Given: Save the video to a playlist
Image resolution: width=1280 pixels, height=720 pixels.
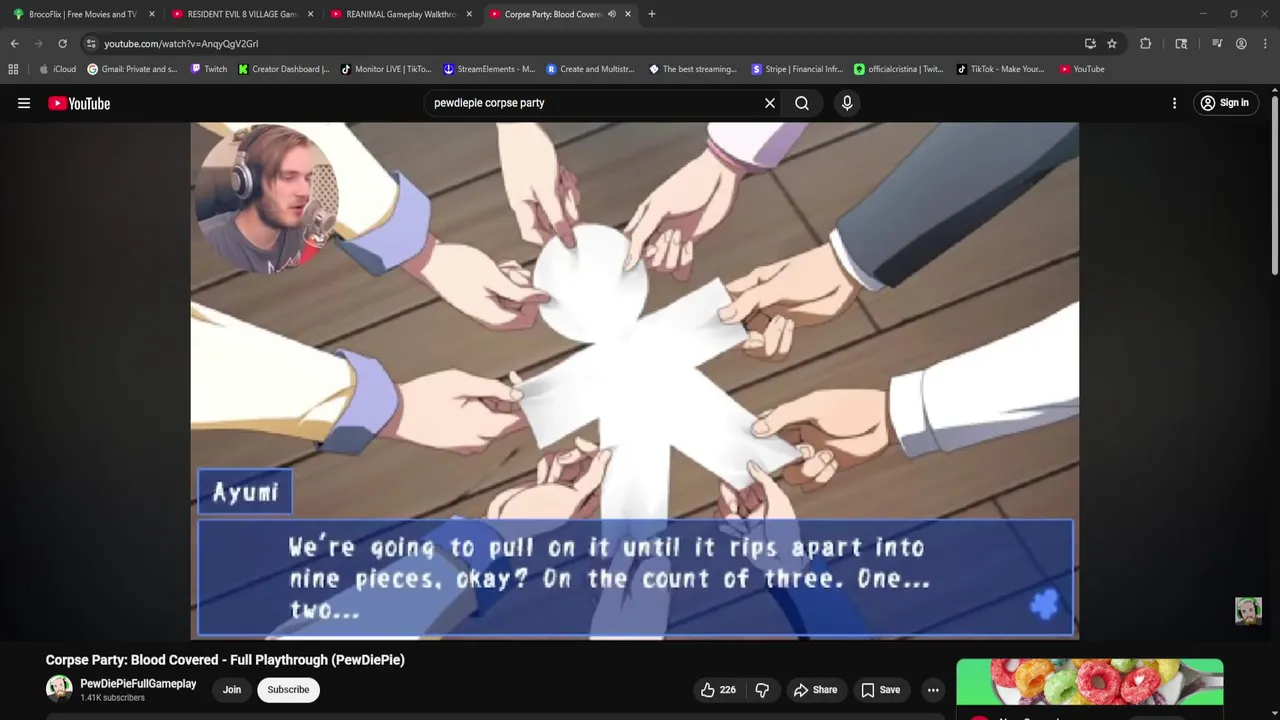Looking at the screenshot, I should coord(881,690).
